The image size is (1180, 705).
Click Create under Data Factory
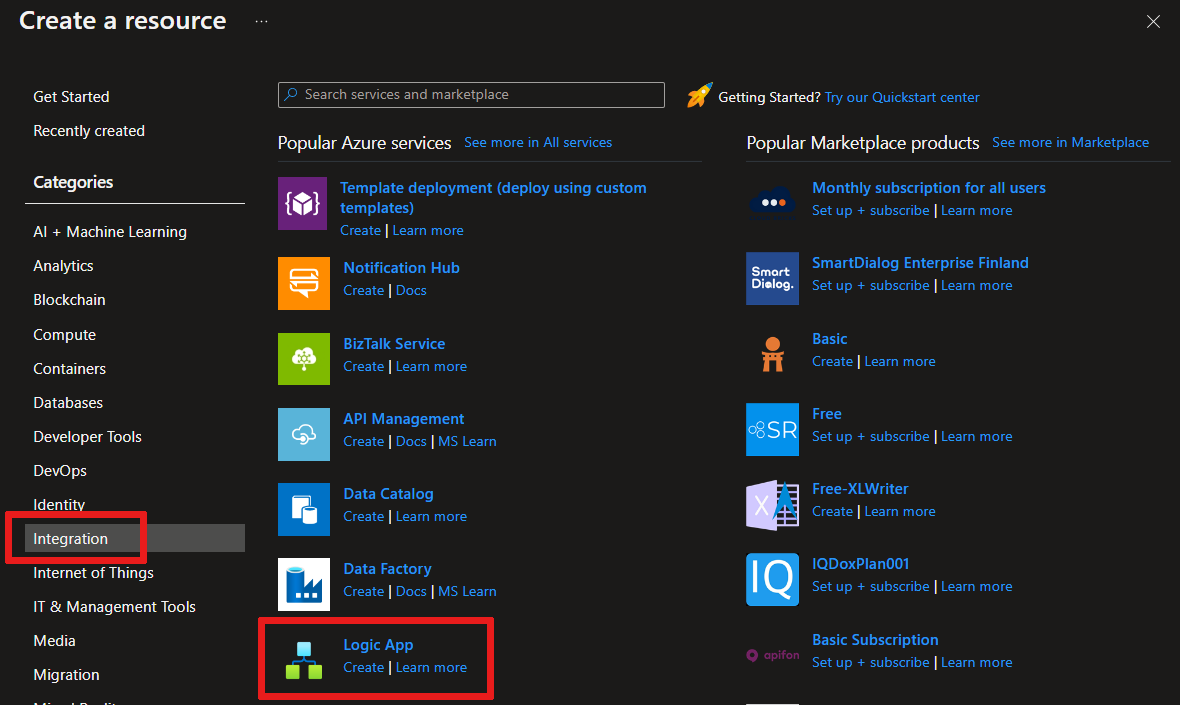(363, 591)
